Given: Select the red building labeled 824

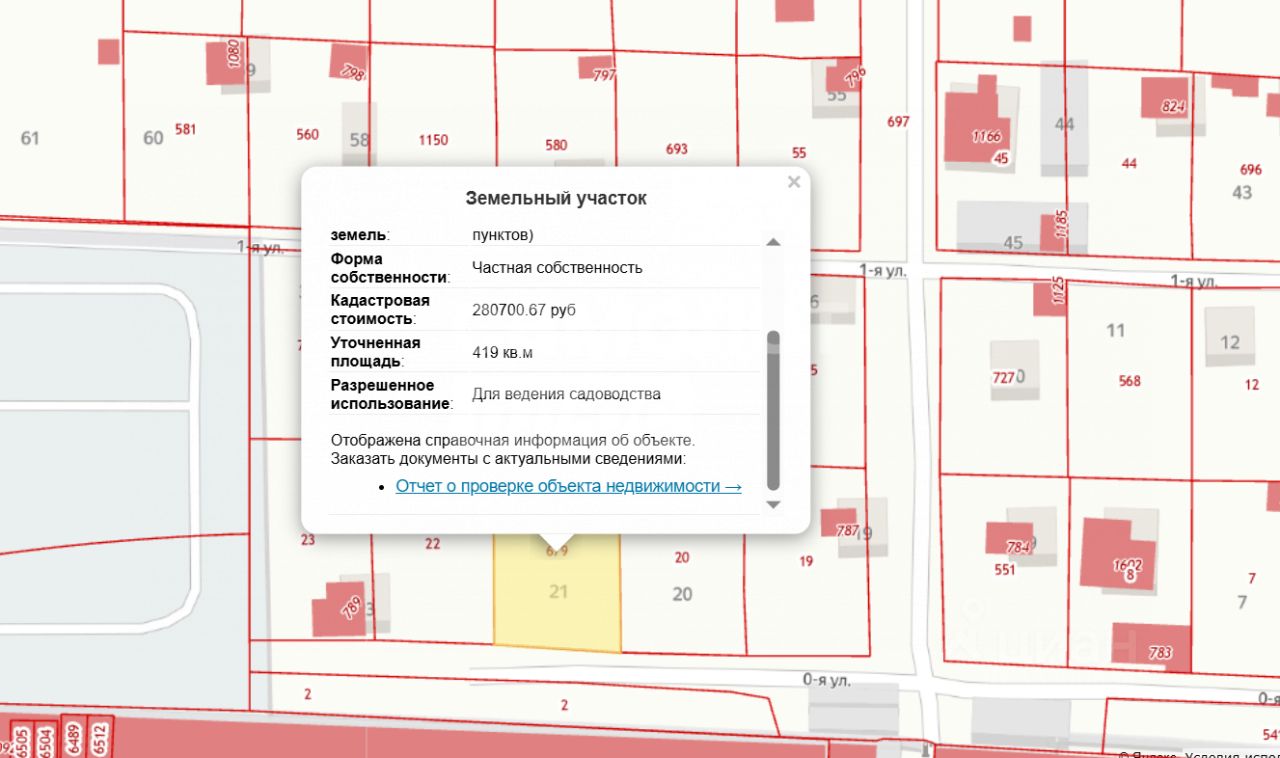Looking at the screenshot, I should pos(1164,98).
